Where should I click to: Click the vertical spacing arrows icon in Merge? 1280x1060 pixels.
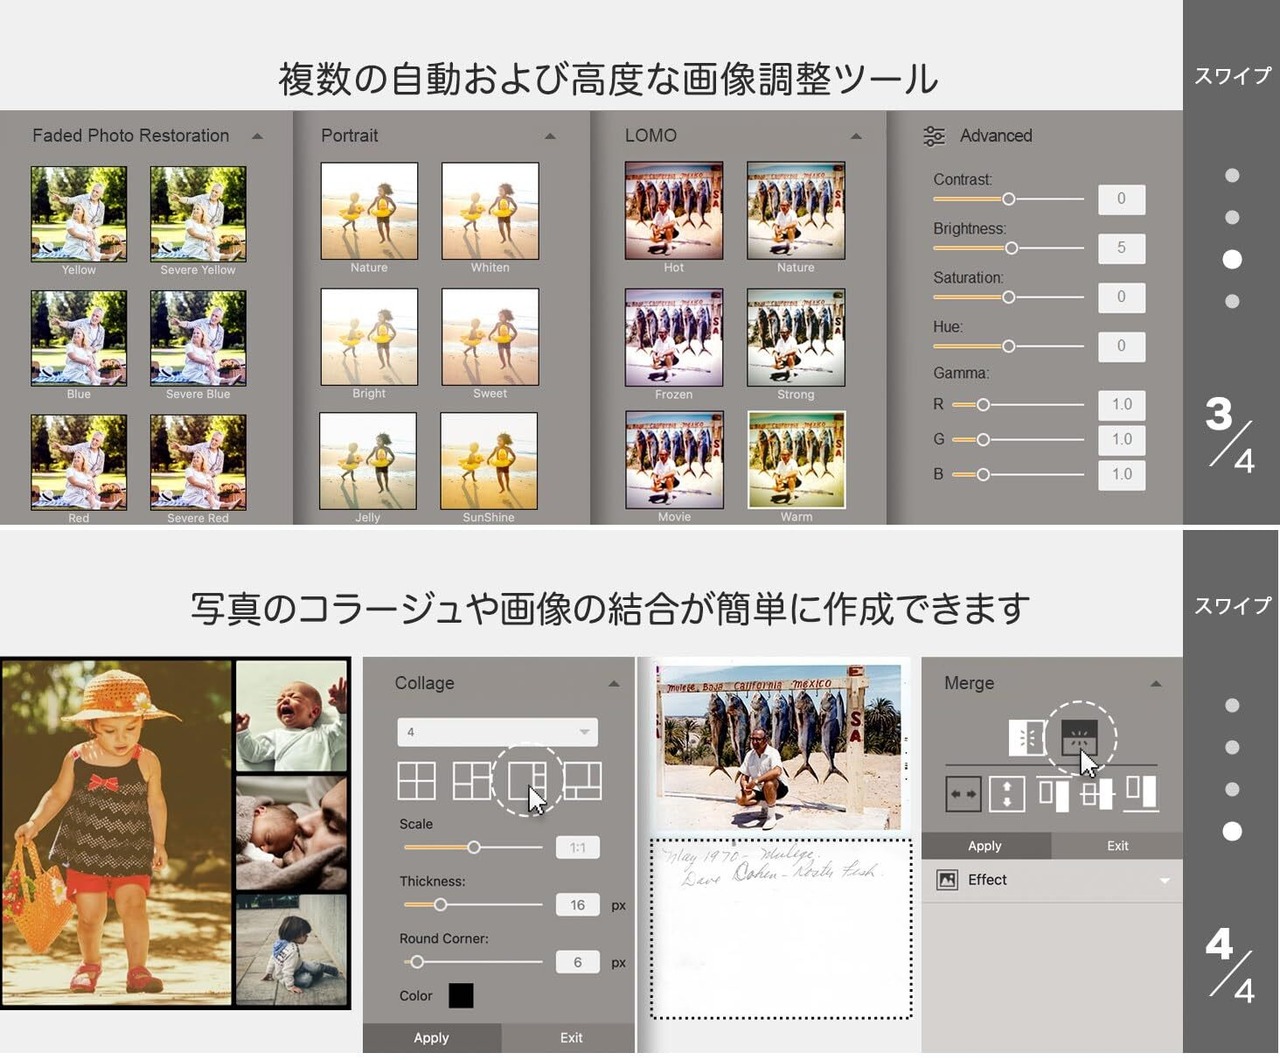[x=1007, y=794]
